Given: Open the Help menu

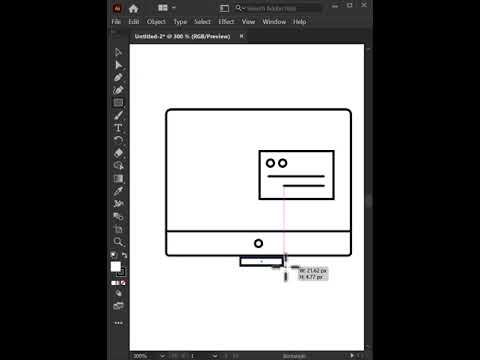Looking at the screenshot, I should point(299,22).
